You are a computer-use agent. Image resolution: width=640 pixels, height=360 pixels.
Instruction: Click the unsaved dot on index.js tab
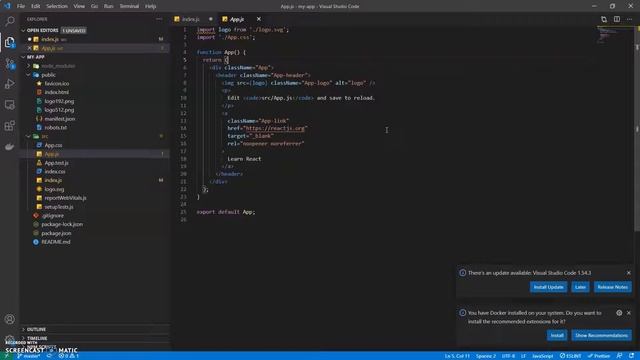pyautogui.click(x=211, y=19)
